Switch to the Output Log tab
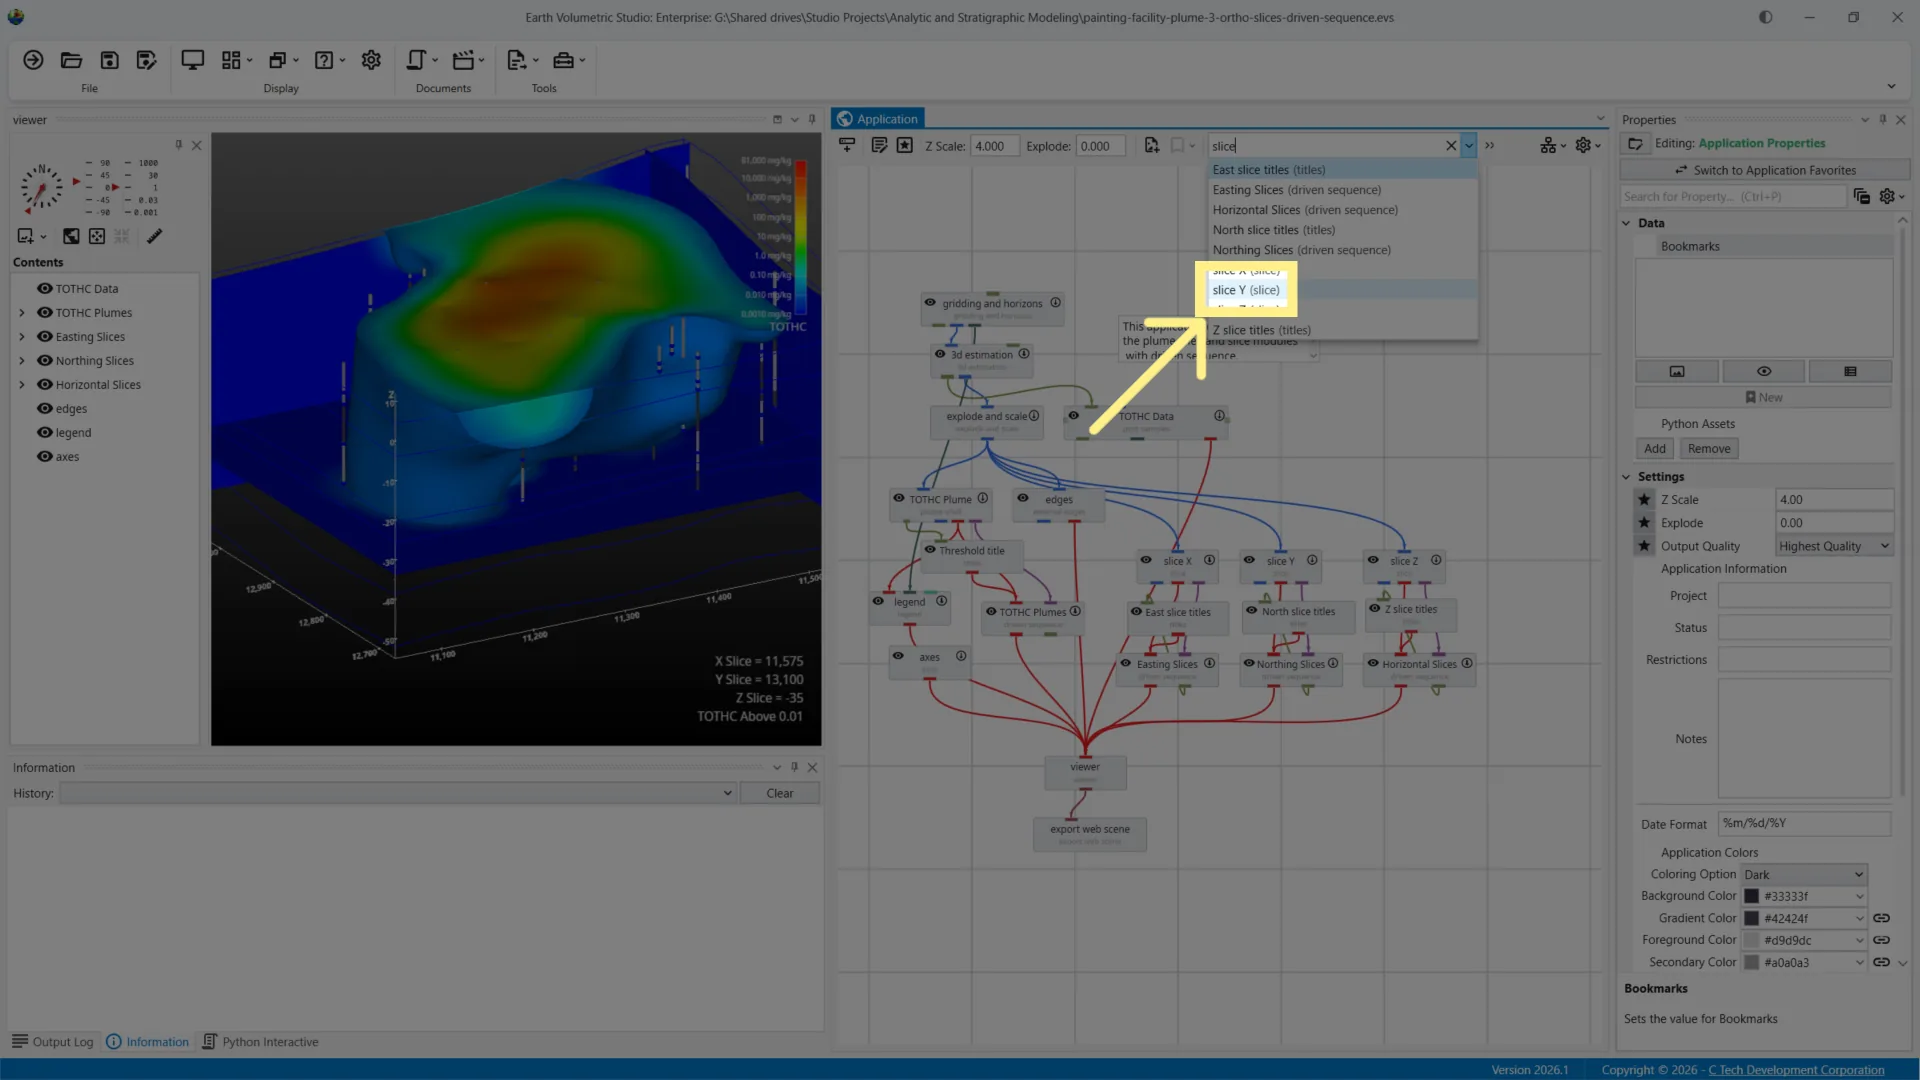This screenshot has width=1920, height=1080. point(52,1042)
